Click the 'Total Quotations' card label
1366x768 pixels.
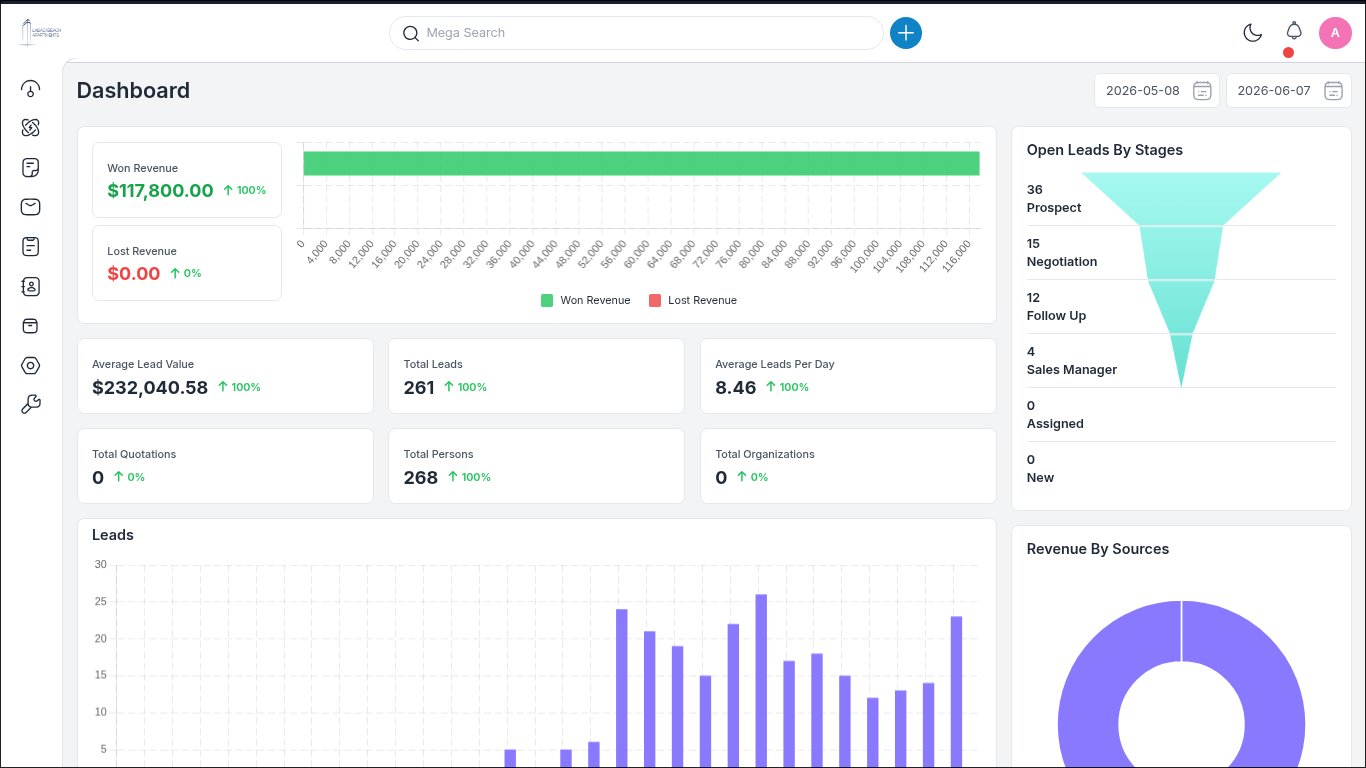click(x=134, y=454)
